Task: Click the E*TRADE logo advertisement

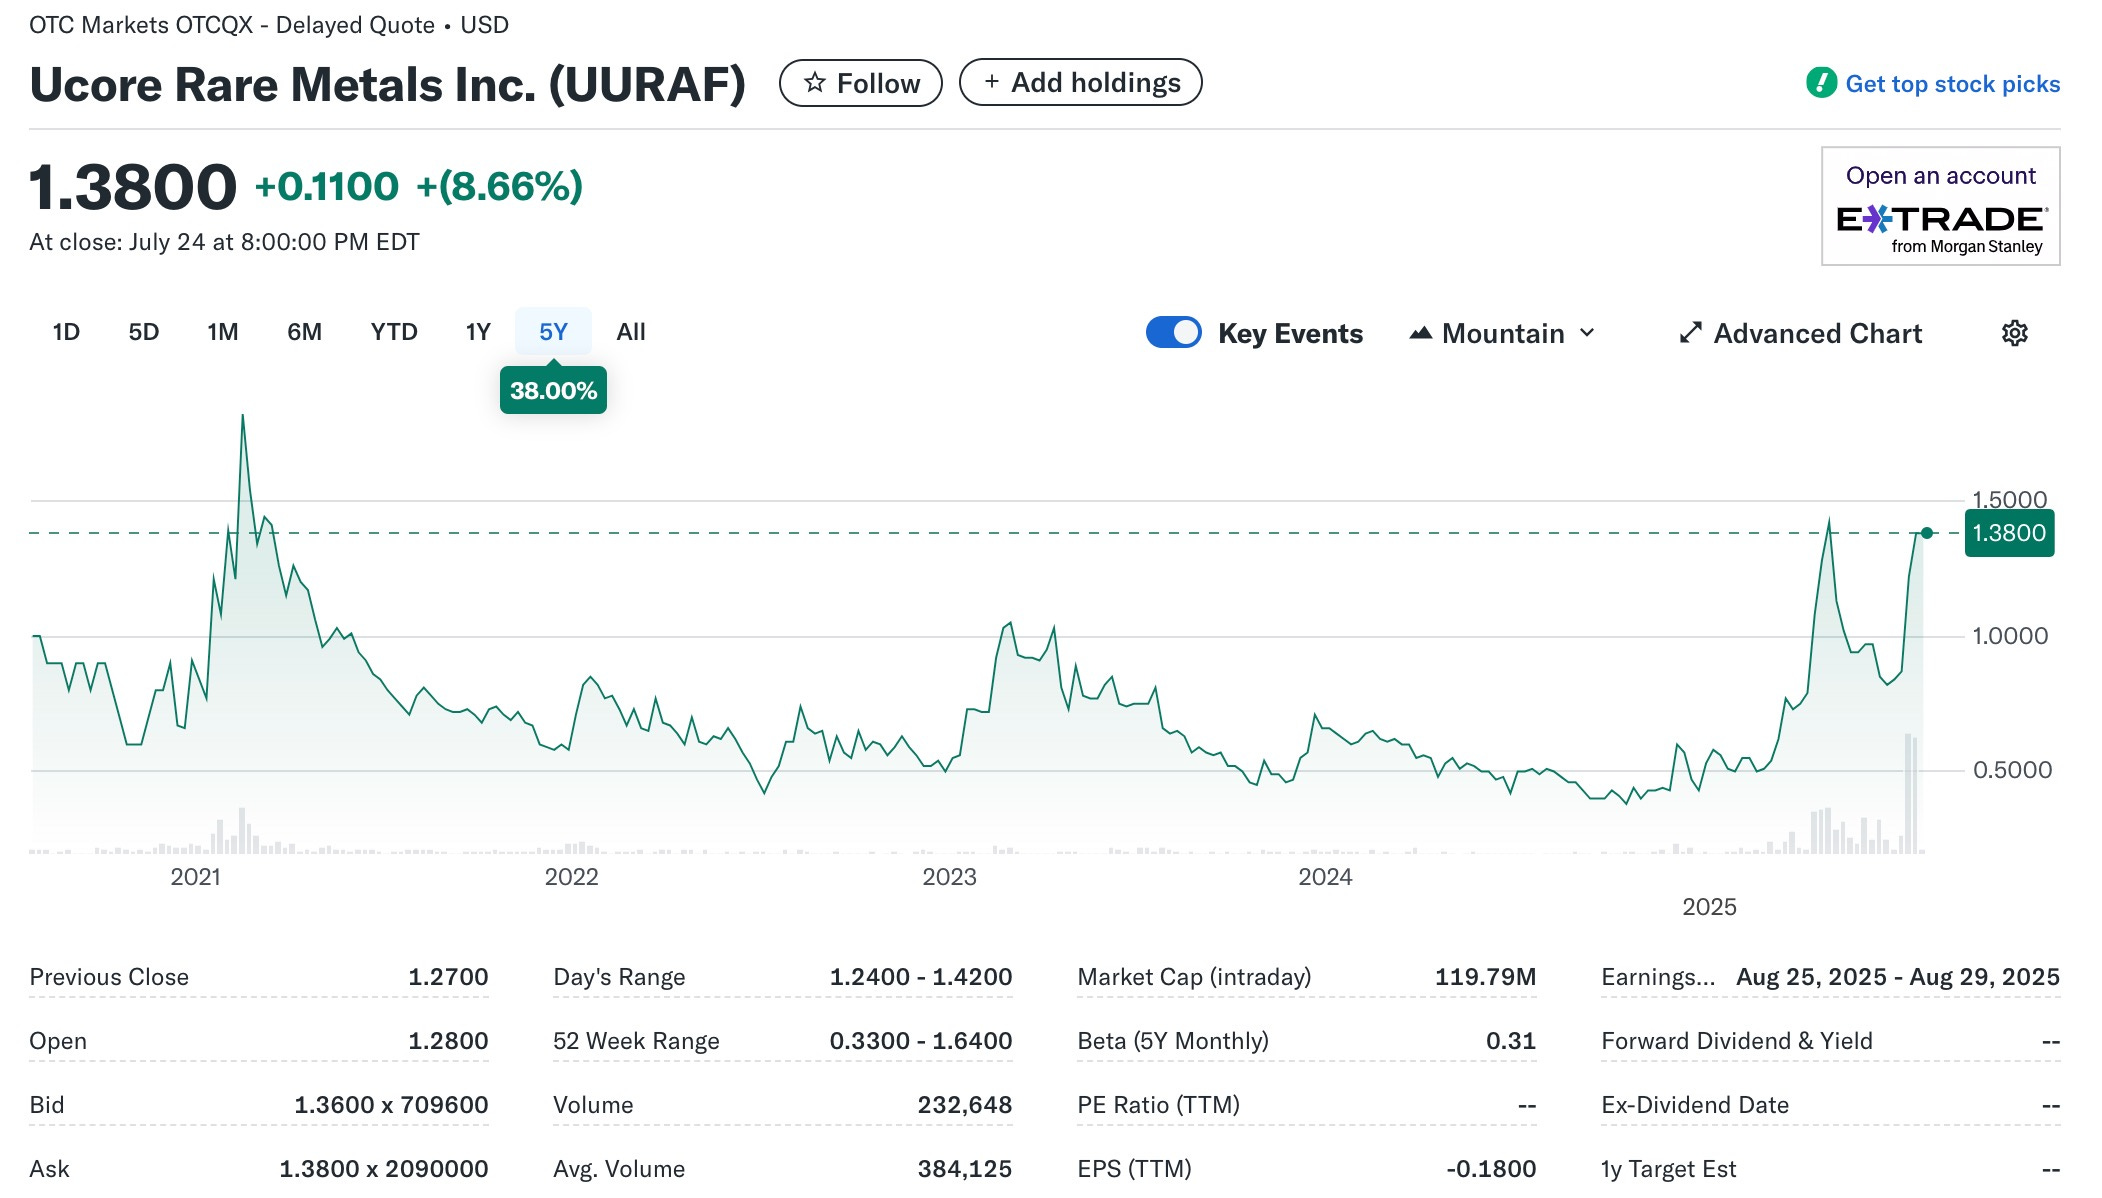Action: click(x=1941, y=219)
